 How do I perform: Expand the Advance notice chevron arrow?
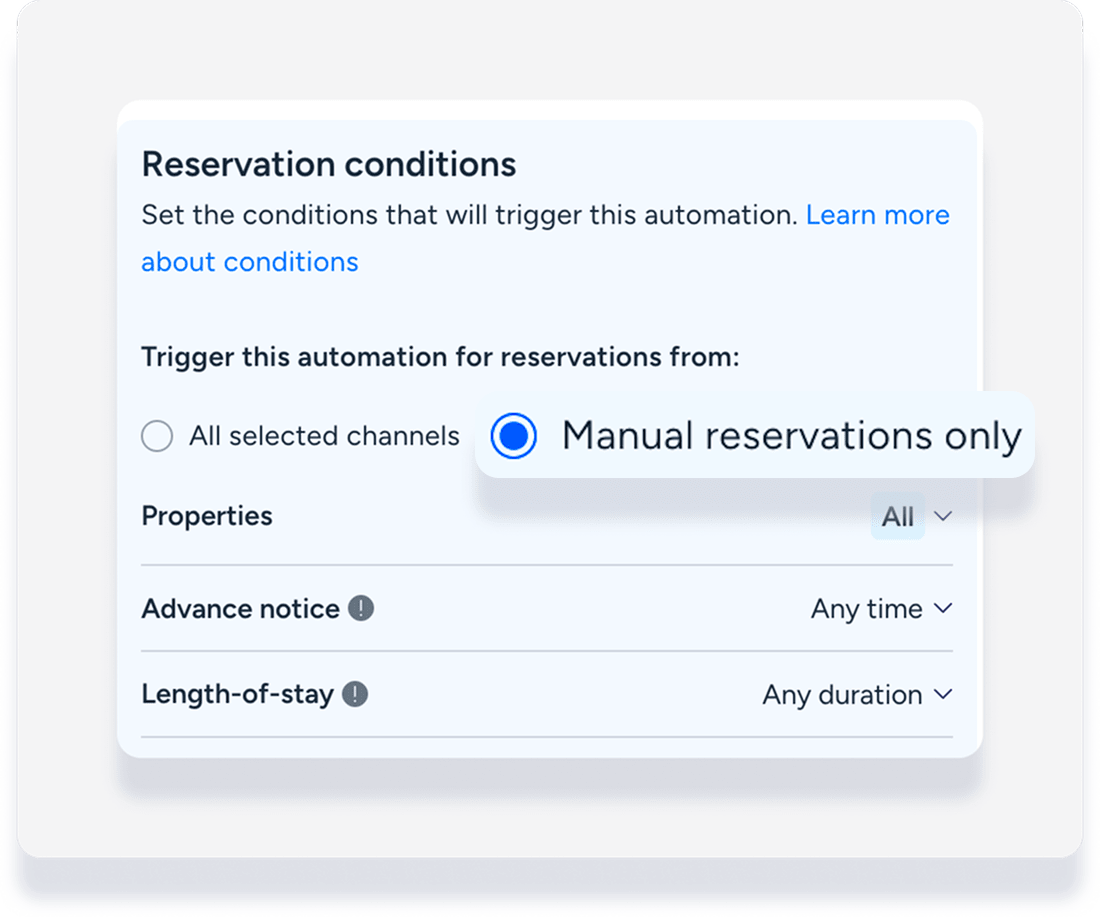[942, 608]
